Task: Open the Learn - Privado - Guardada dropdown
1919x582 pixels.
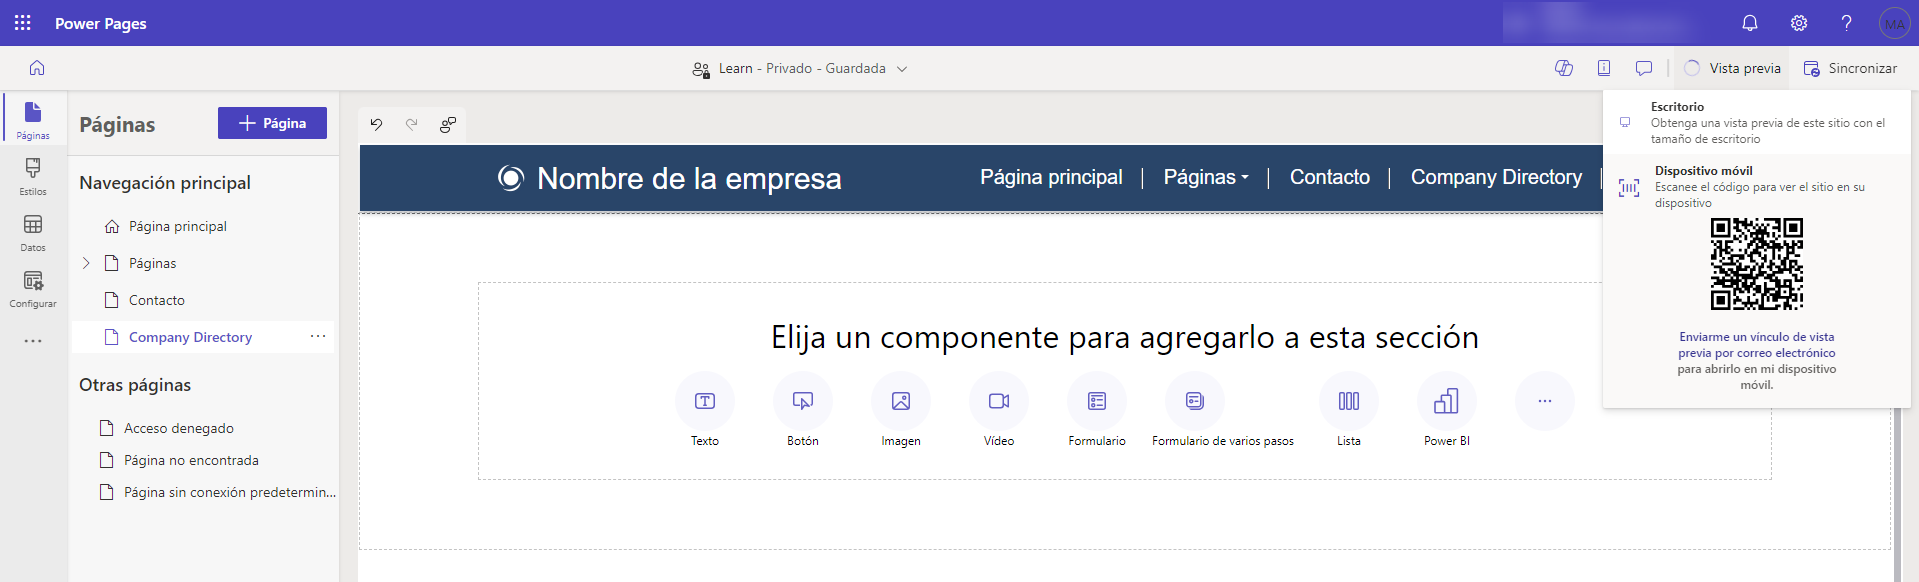Action: point(800,68)
